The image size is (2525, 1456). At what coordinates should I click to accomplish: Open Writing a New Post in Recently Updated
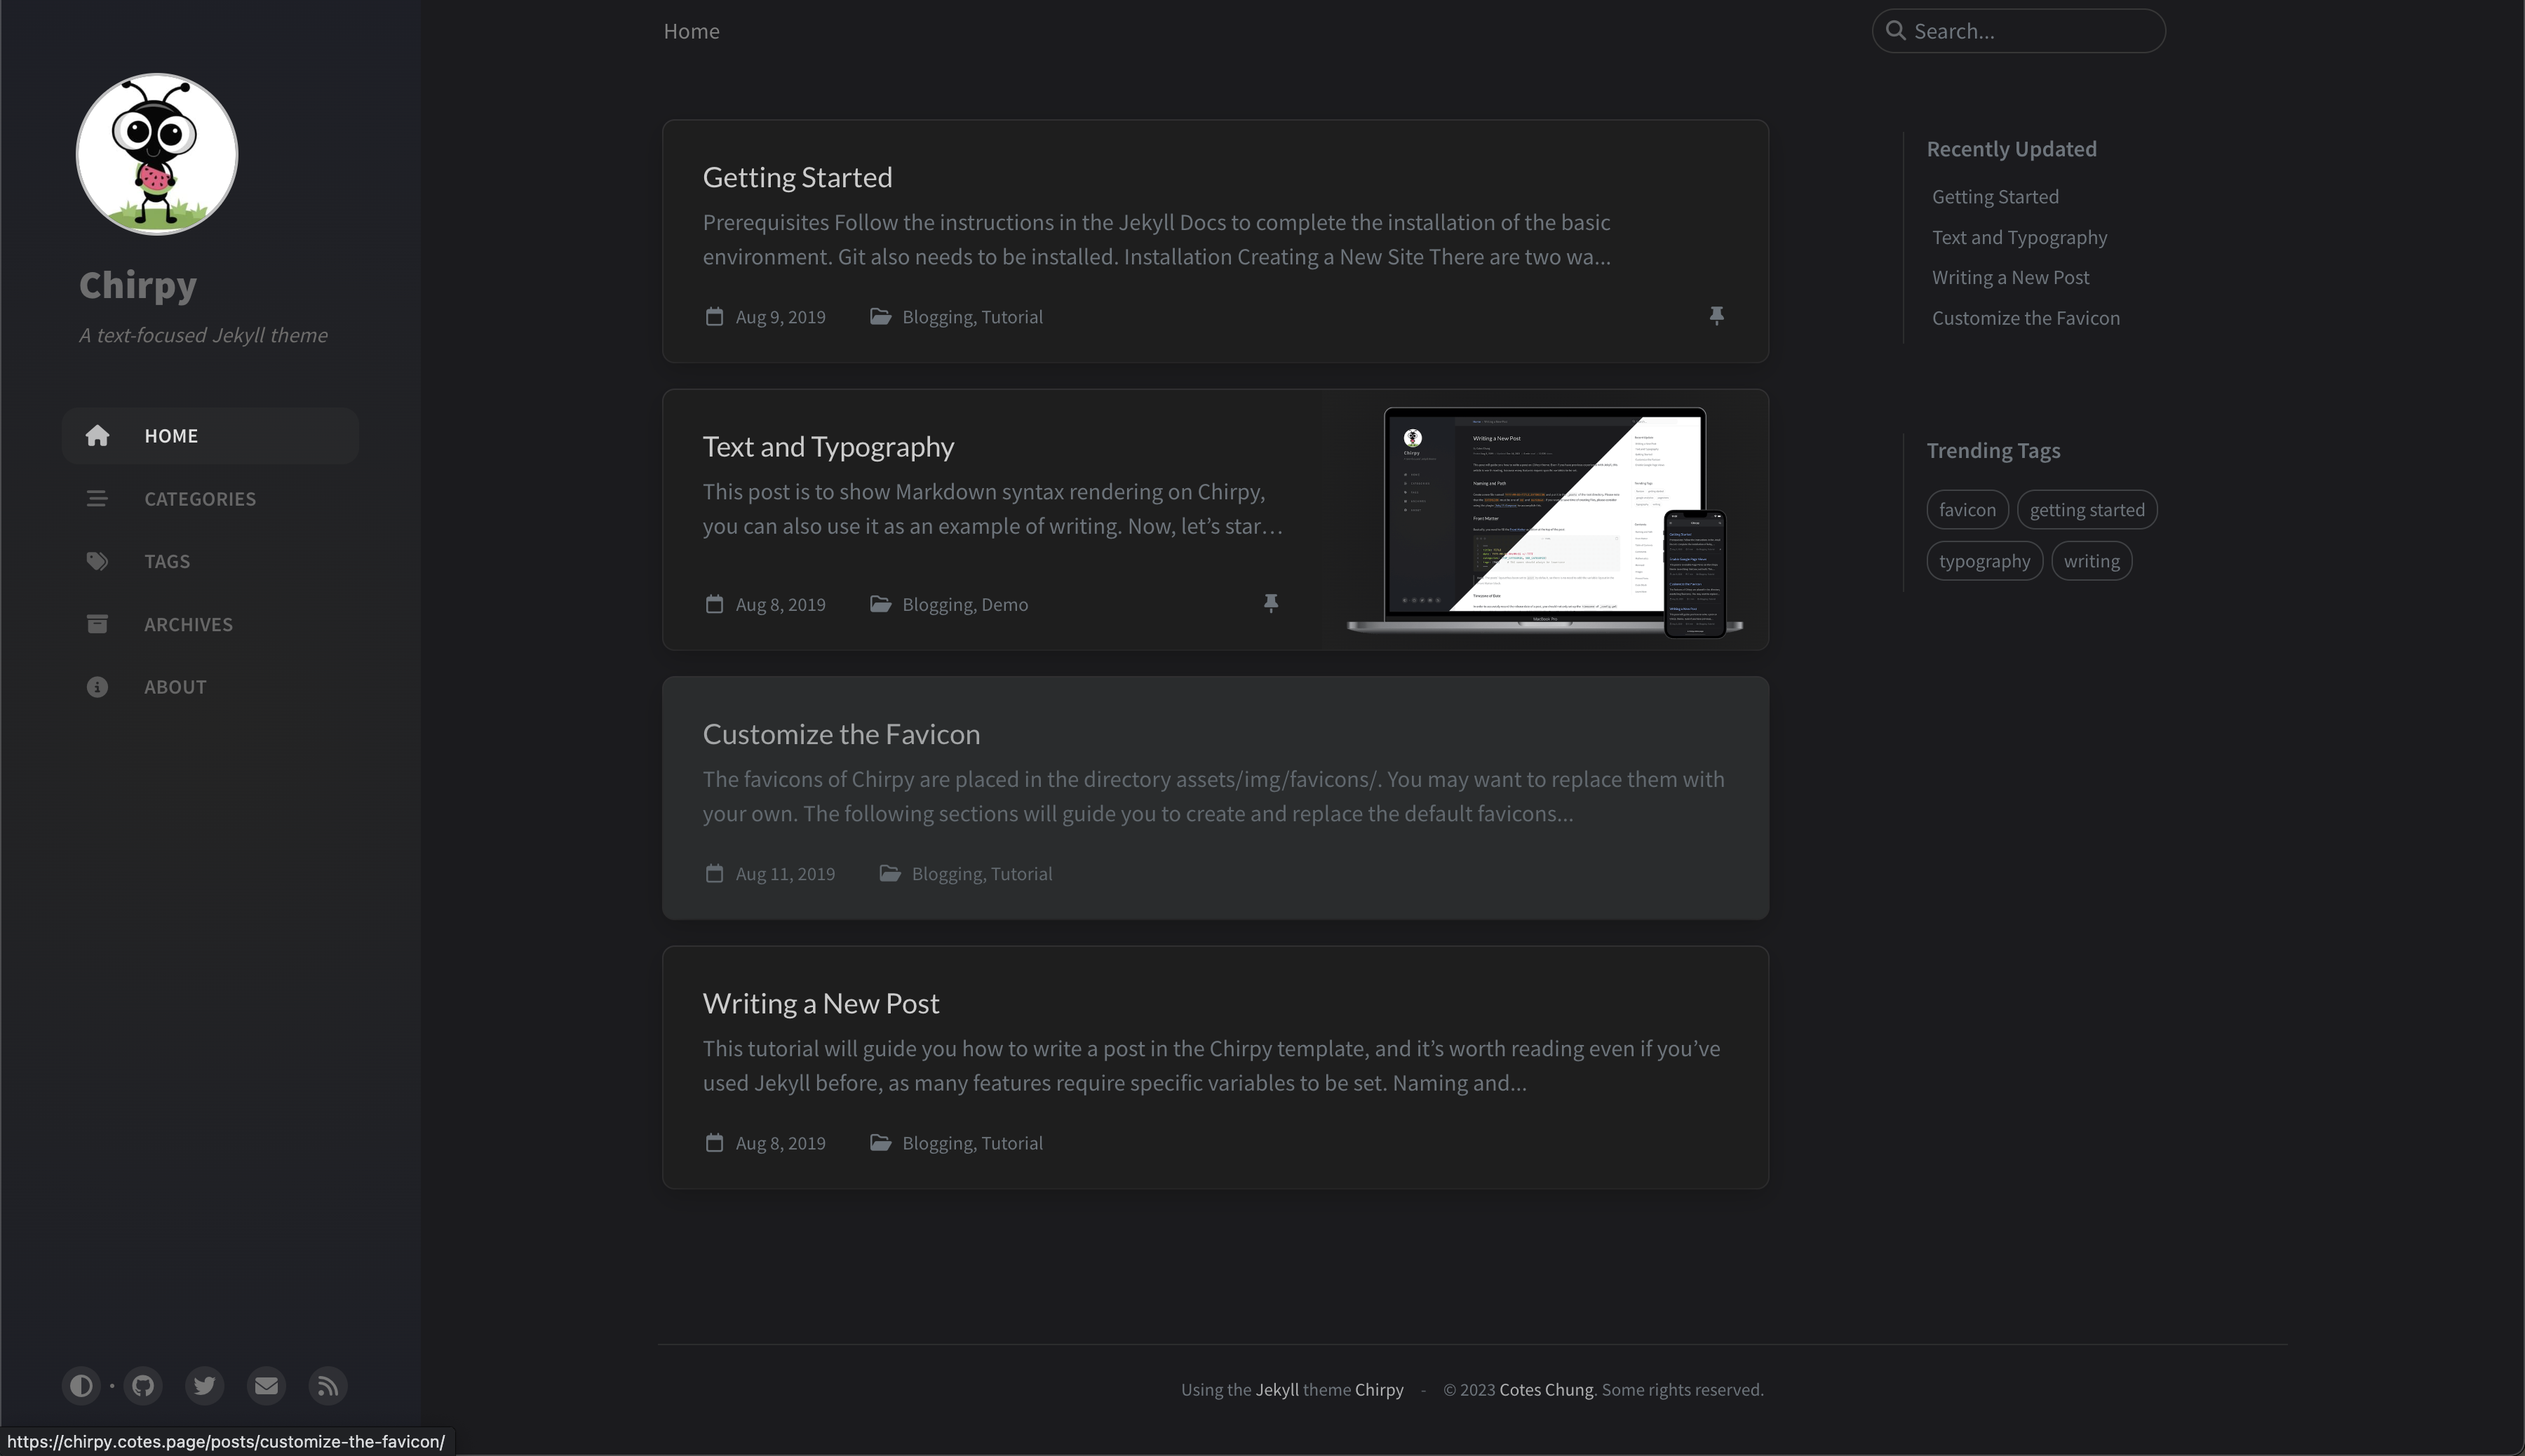tap(2010, 278)
